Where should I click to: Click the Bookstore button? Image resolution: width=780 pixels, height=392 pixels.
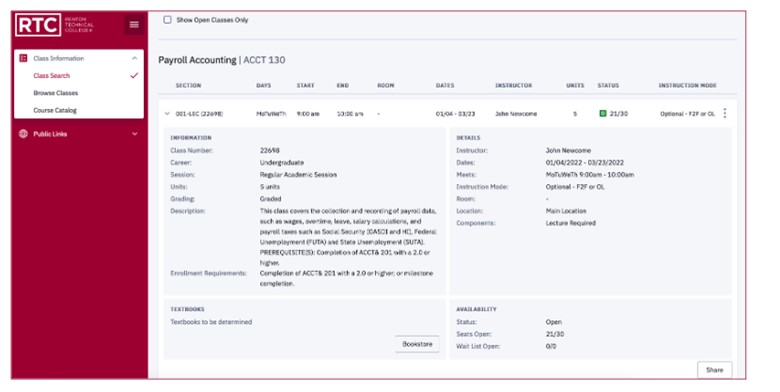pos(417,344)
